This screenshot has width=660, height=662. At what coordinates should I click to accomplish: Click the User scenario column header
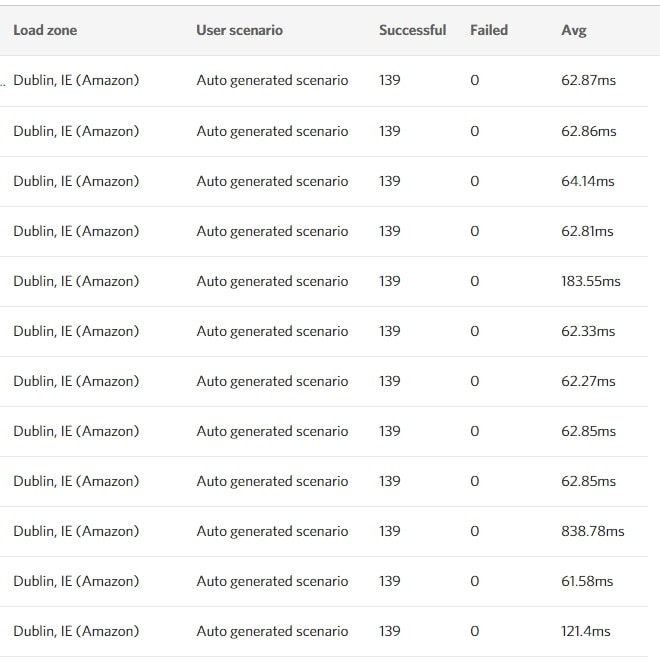(239, 30)
